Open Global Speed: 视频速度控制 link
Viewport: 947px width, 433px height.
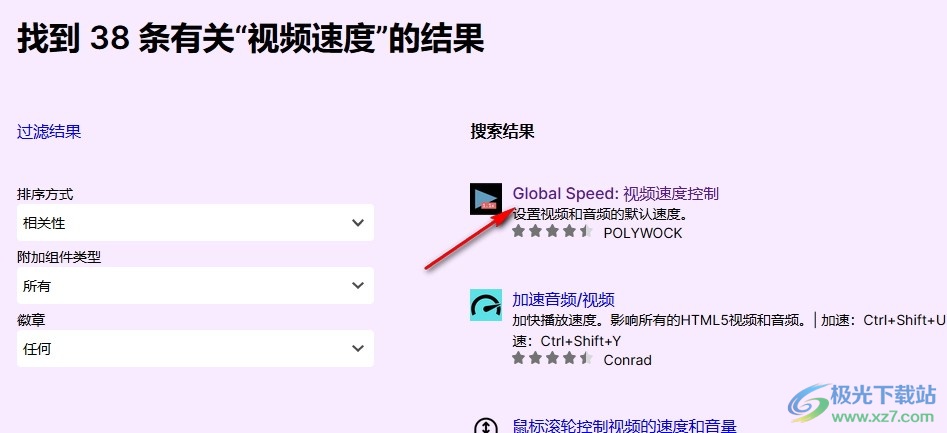coord(615,194)
